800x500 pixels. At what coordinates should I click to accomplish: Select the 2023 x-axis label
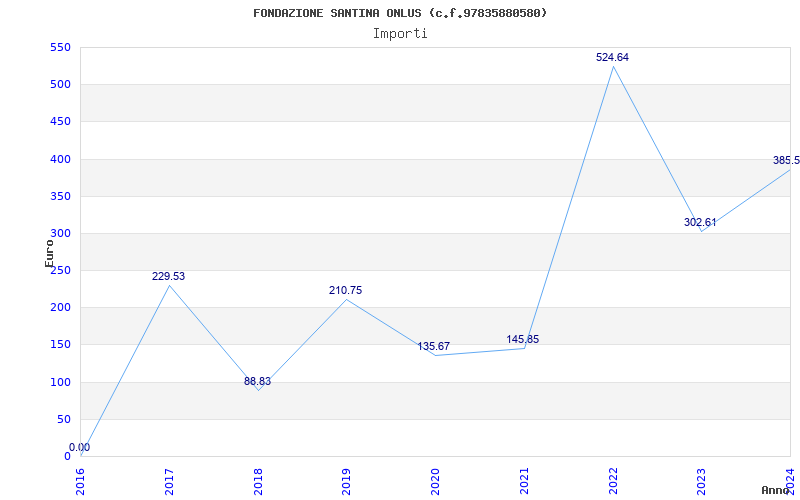(702, 481)
